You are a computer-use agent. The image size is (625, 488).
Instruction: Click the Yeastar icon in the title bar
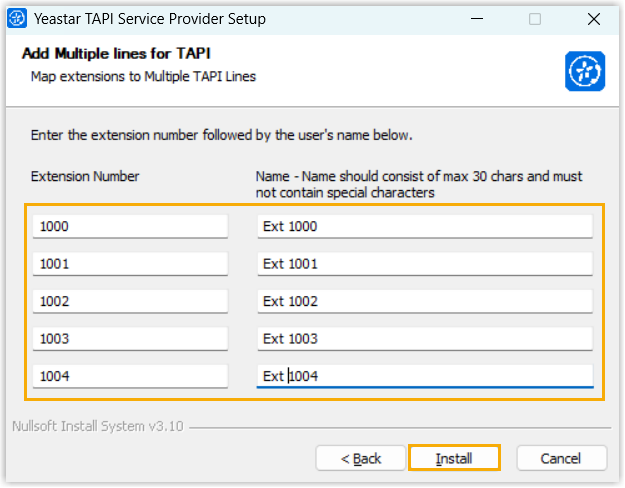pos(17,19)
